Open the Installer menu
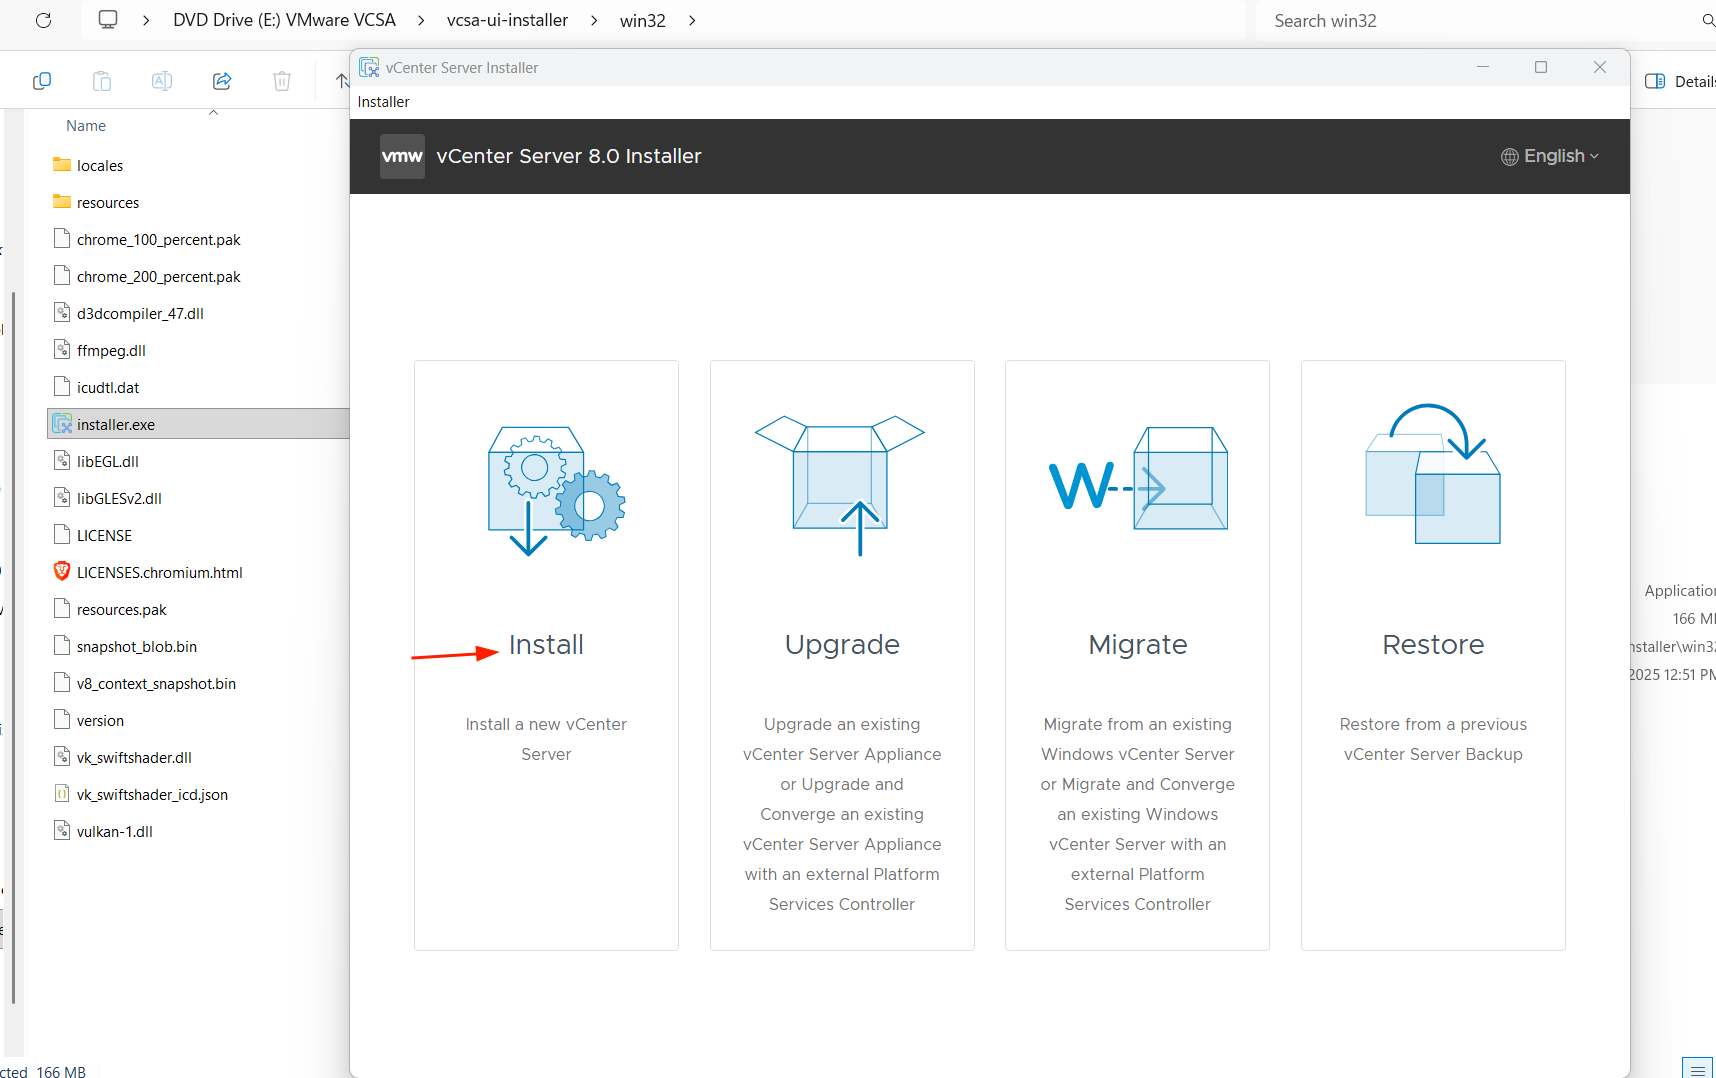 pyautogui.click(x=384, y=102)
